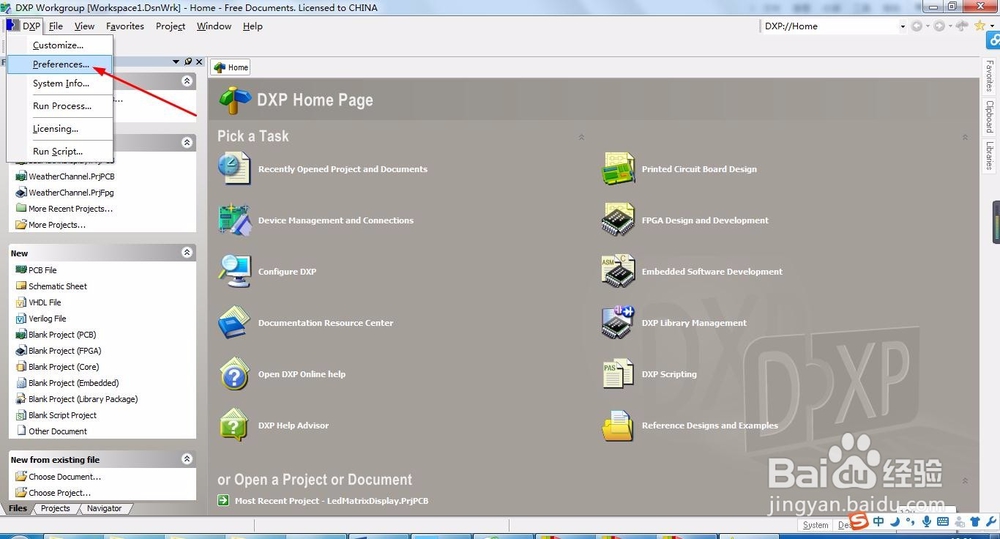
Task: Select Preferences... in the DXP menu
Action: click(60, 64)
